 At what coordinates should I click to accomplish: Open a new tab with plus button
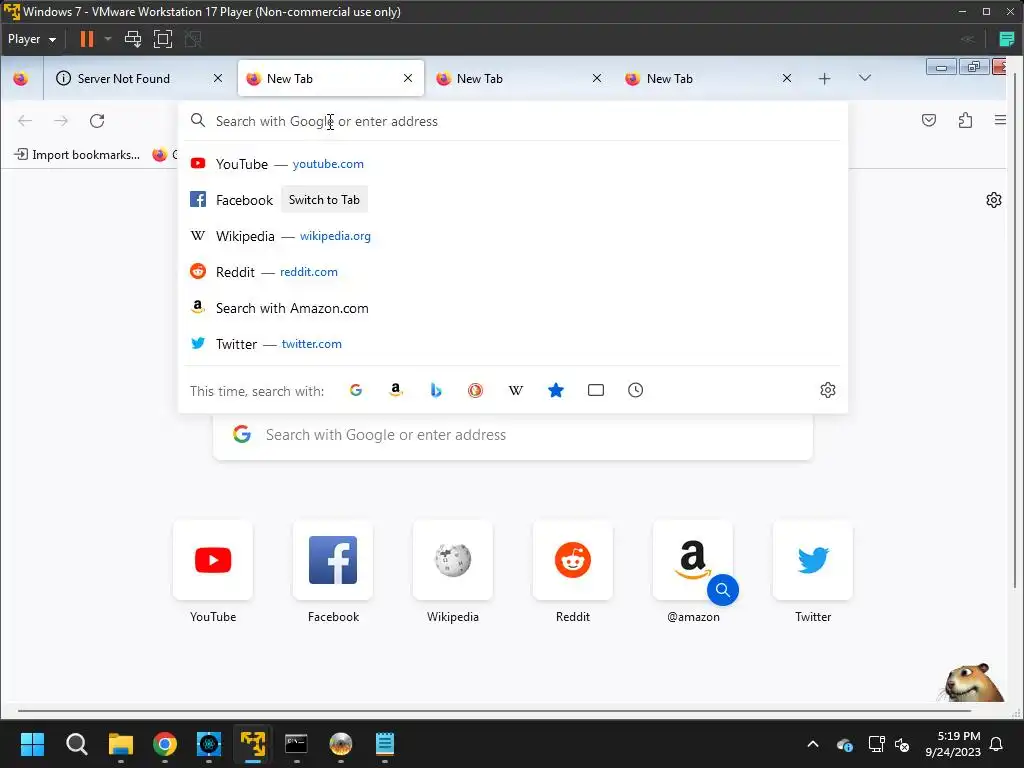point(824,78)
